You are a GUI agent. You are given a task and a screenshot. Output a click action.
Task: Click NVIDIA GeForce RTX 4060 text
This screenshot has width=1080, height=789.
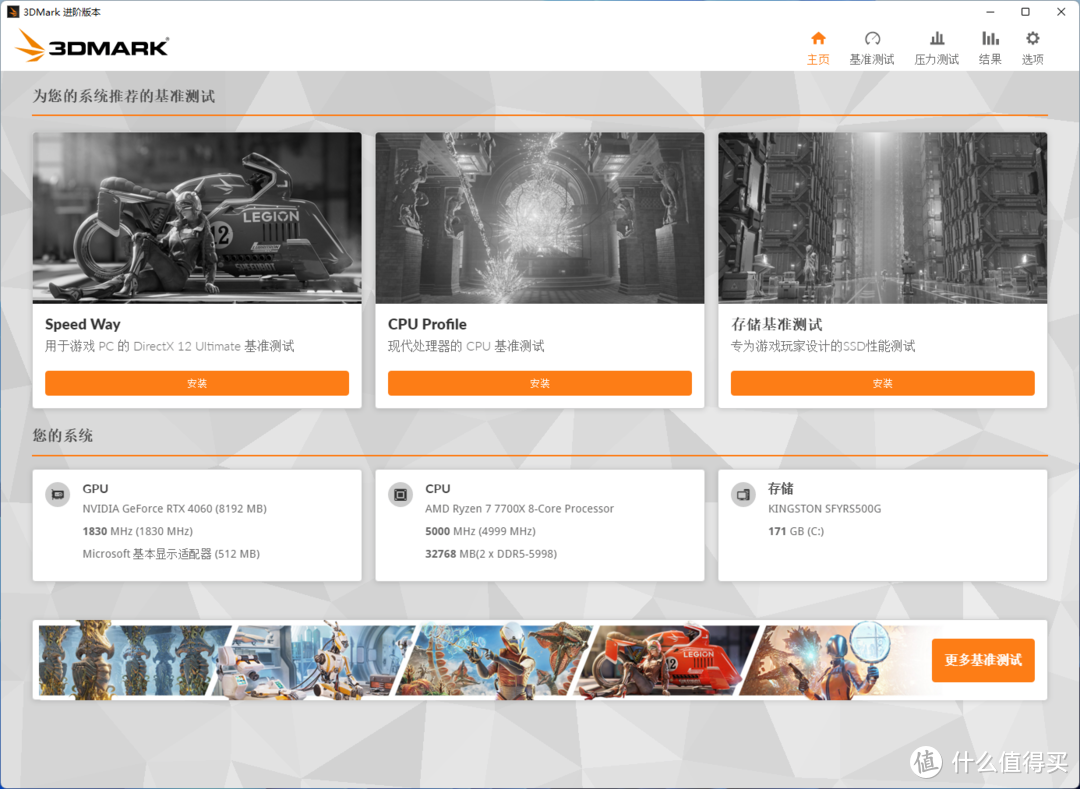tap(174, 509)
